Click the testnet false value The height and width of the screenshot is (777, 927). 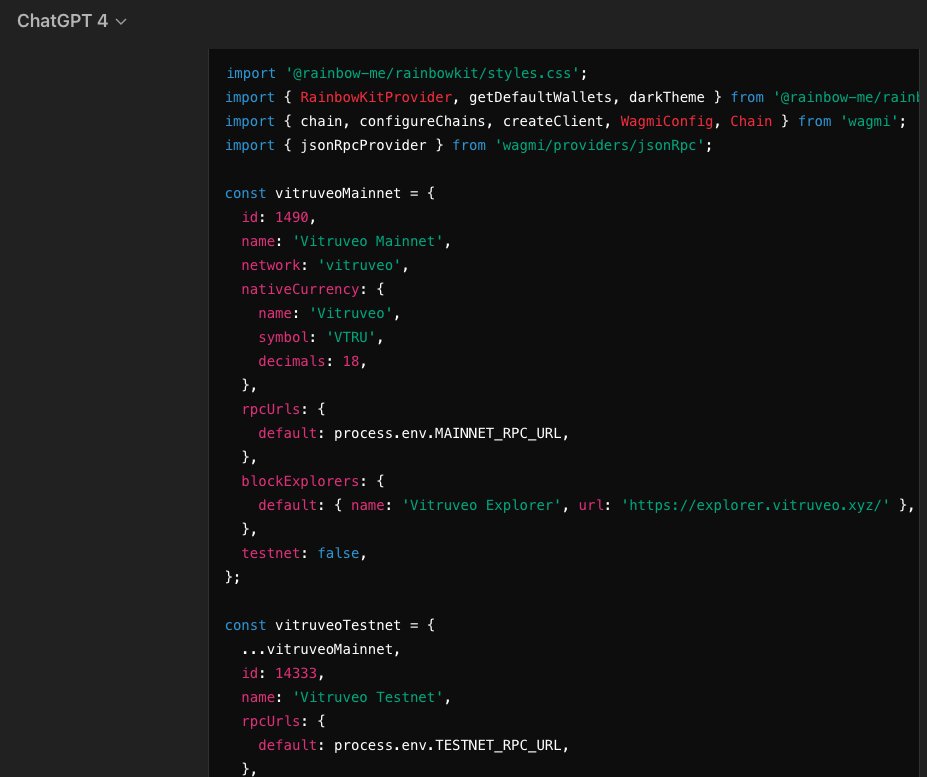tap(338, 553)
